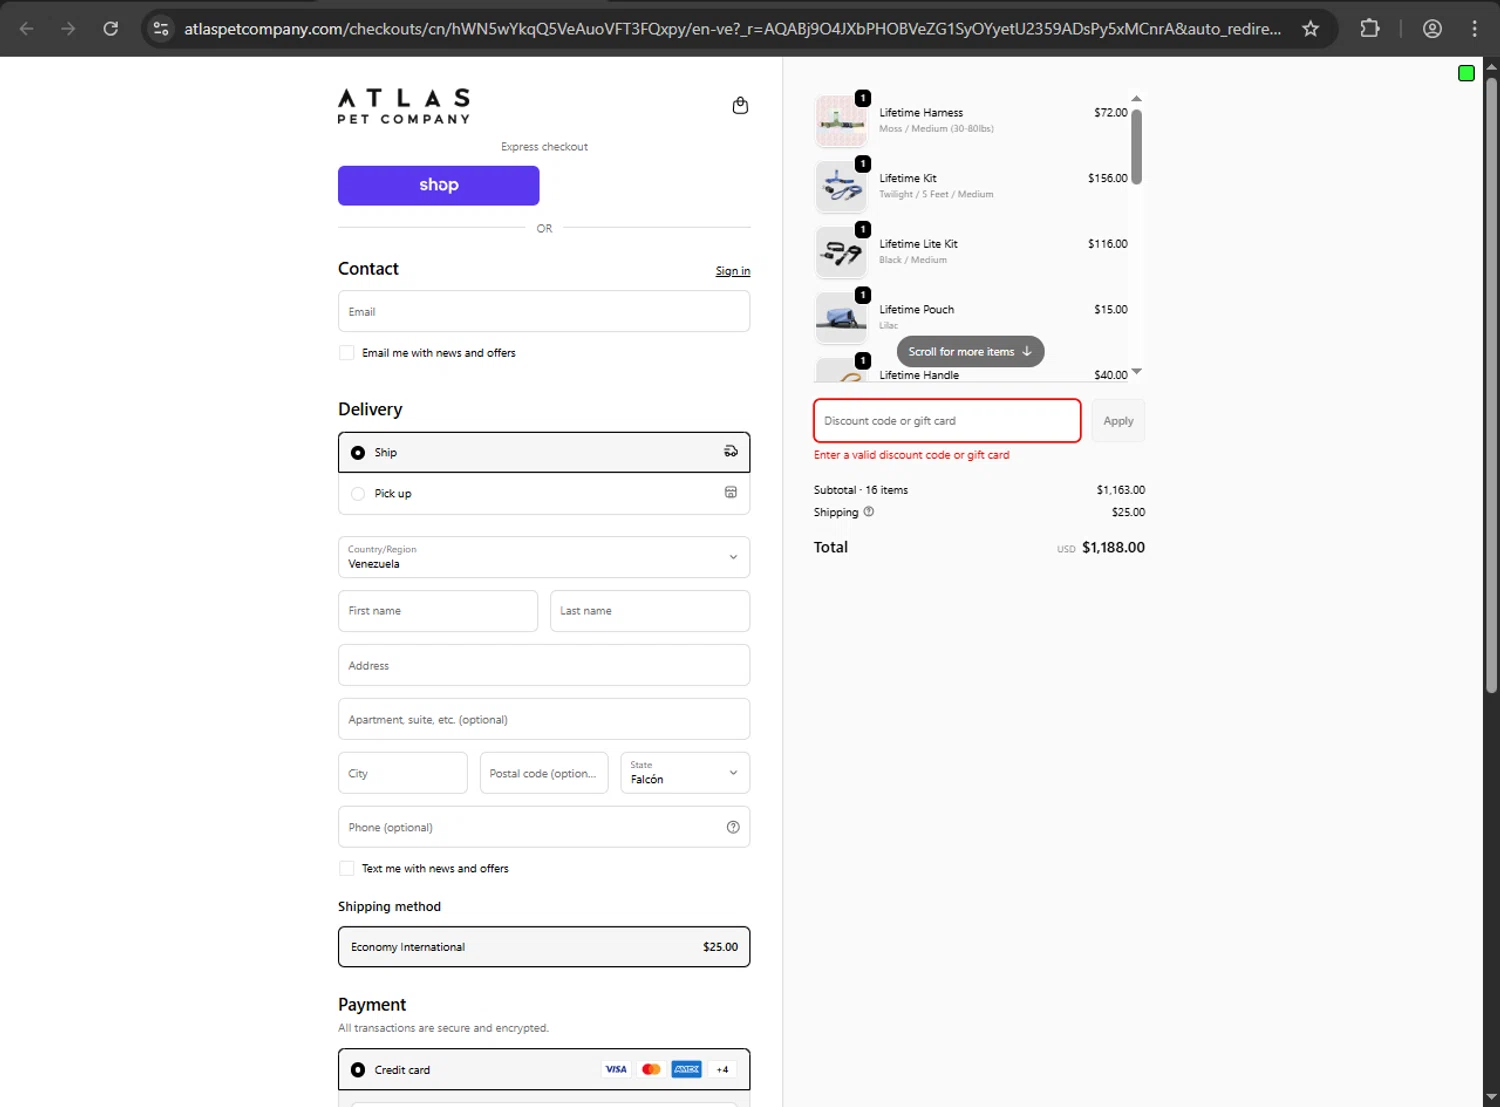Pay with the Shop express button
The height and width of the screenshot is (1107, 1500).
point(439,185)
